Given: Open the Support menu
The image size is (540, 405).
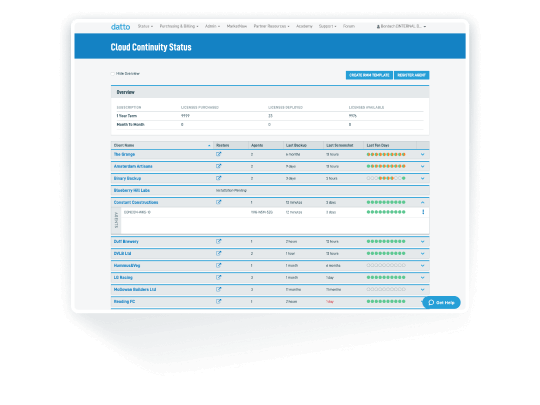Looking at the screenshot, I should click(x=328, y=26).
